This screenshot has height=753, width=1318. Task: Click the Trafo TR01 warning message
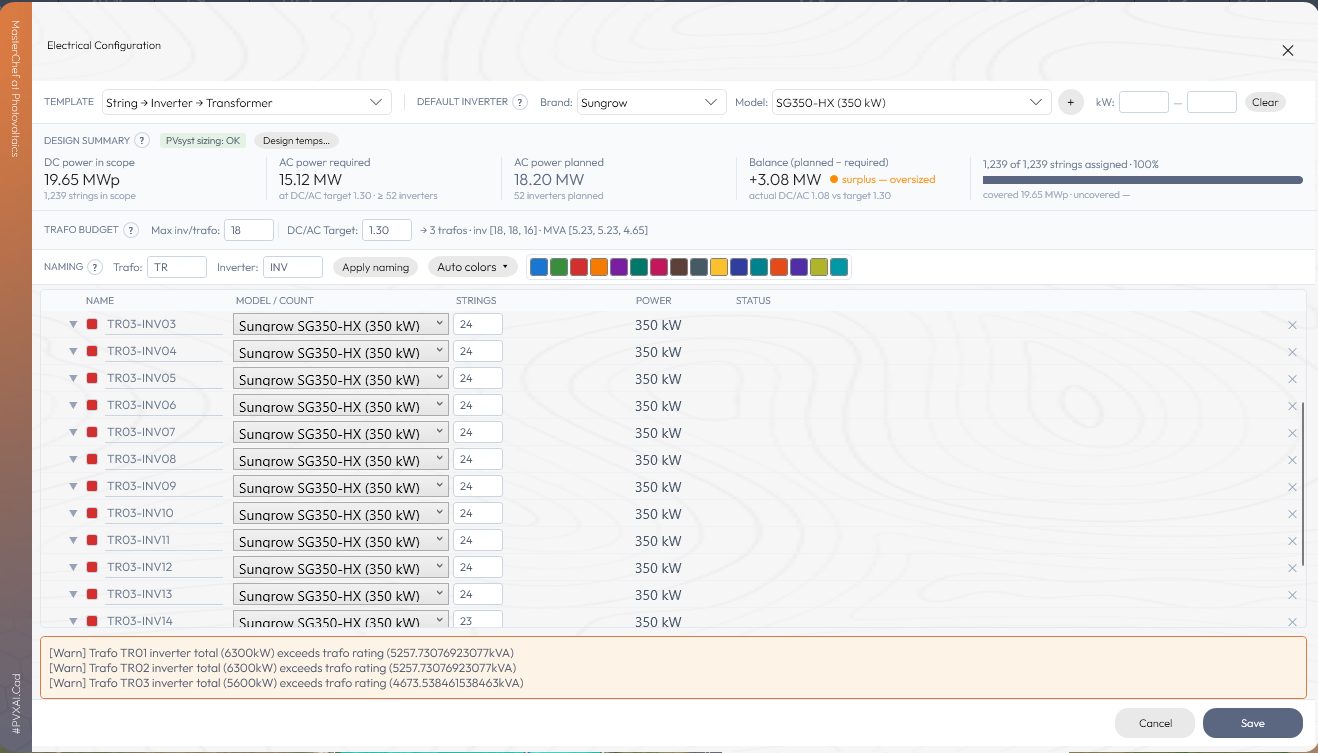click(283, 652)
